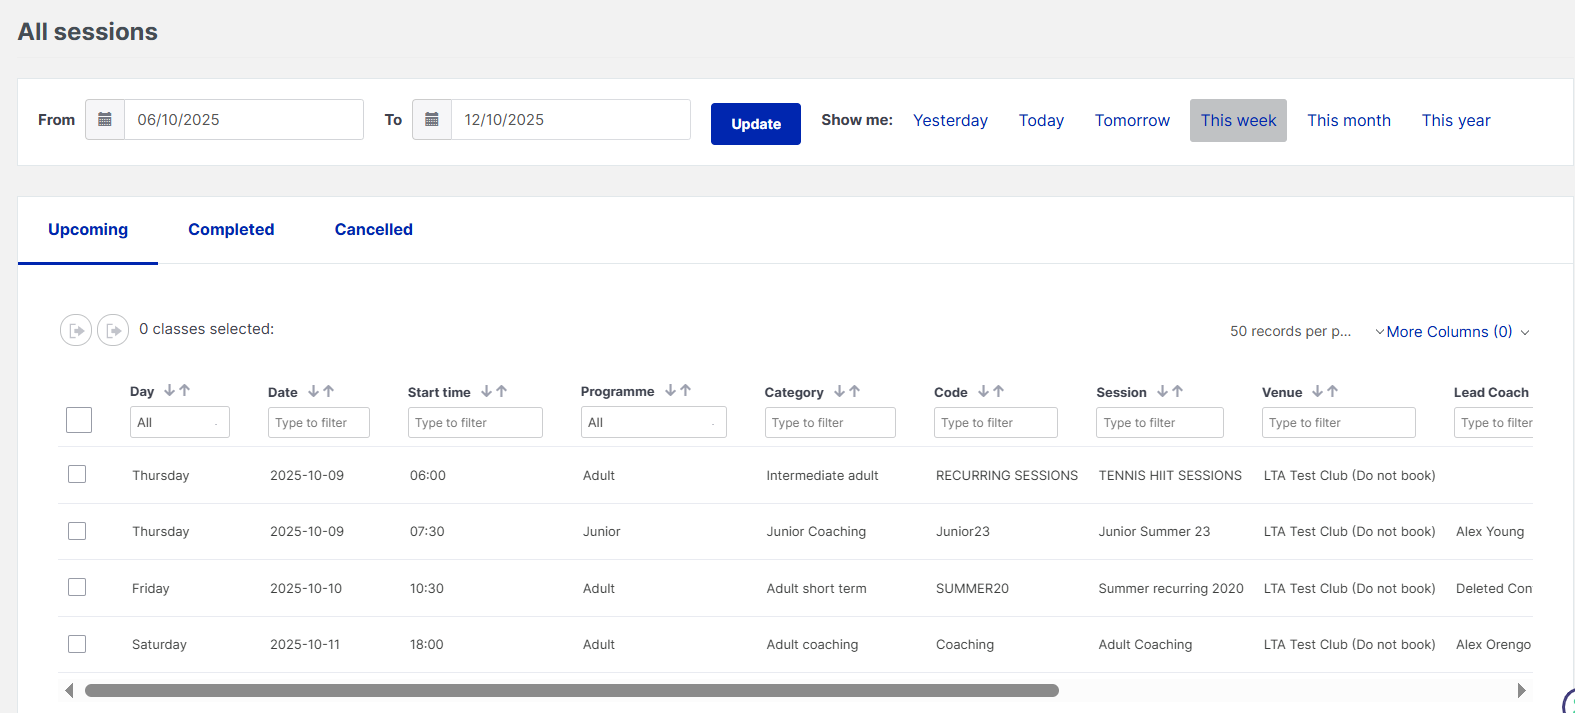Show sessions for This month
The width and height of the screenshot is (1575, 713).
tap(1348, 121)
